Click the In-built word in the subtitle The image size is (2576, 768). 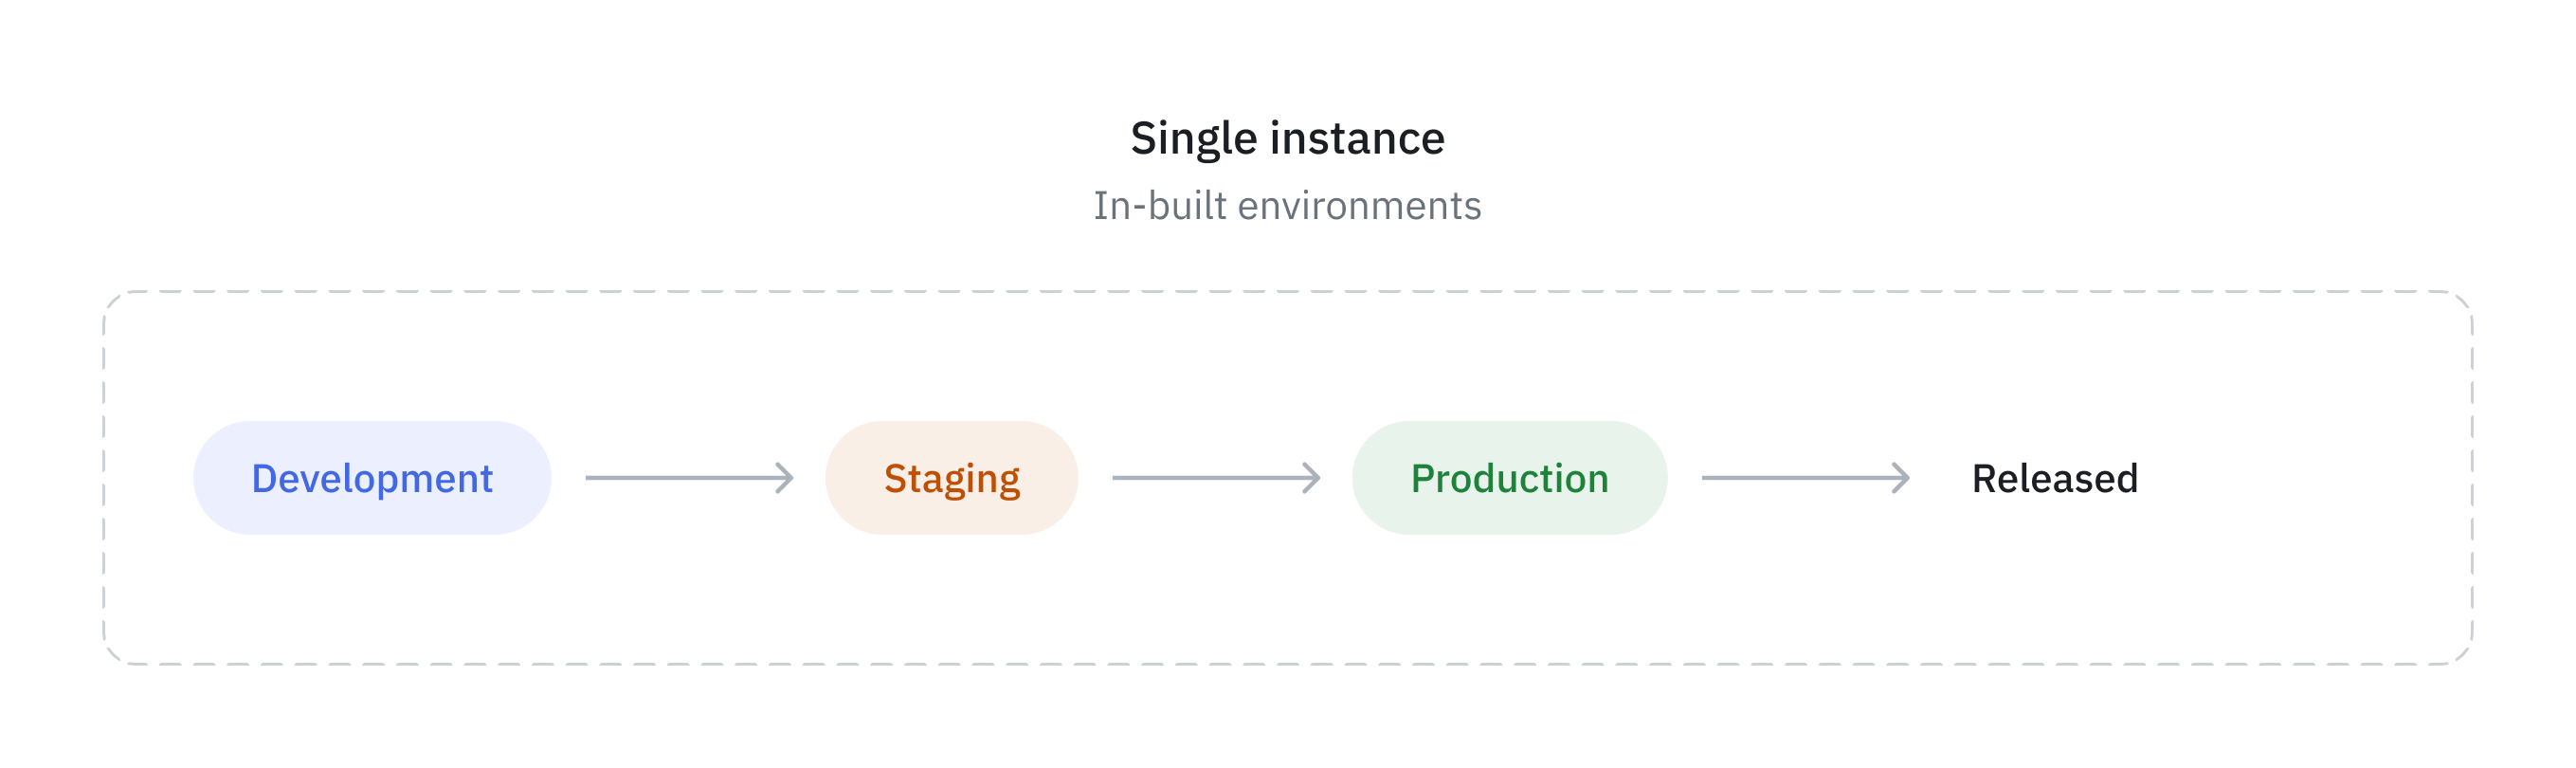click(x=1160, y=206)
